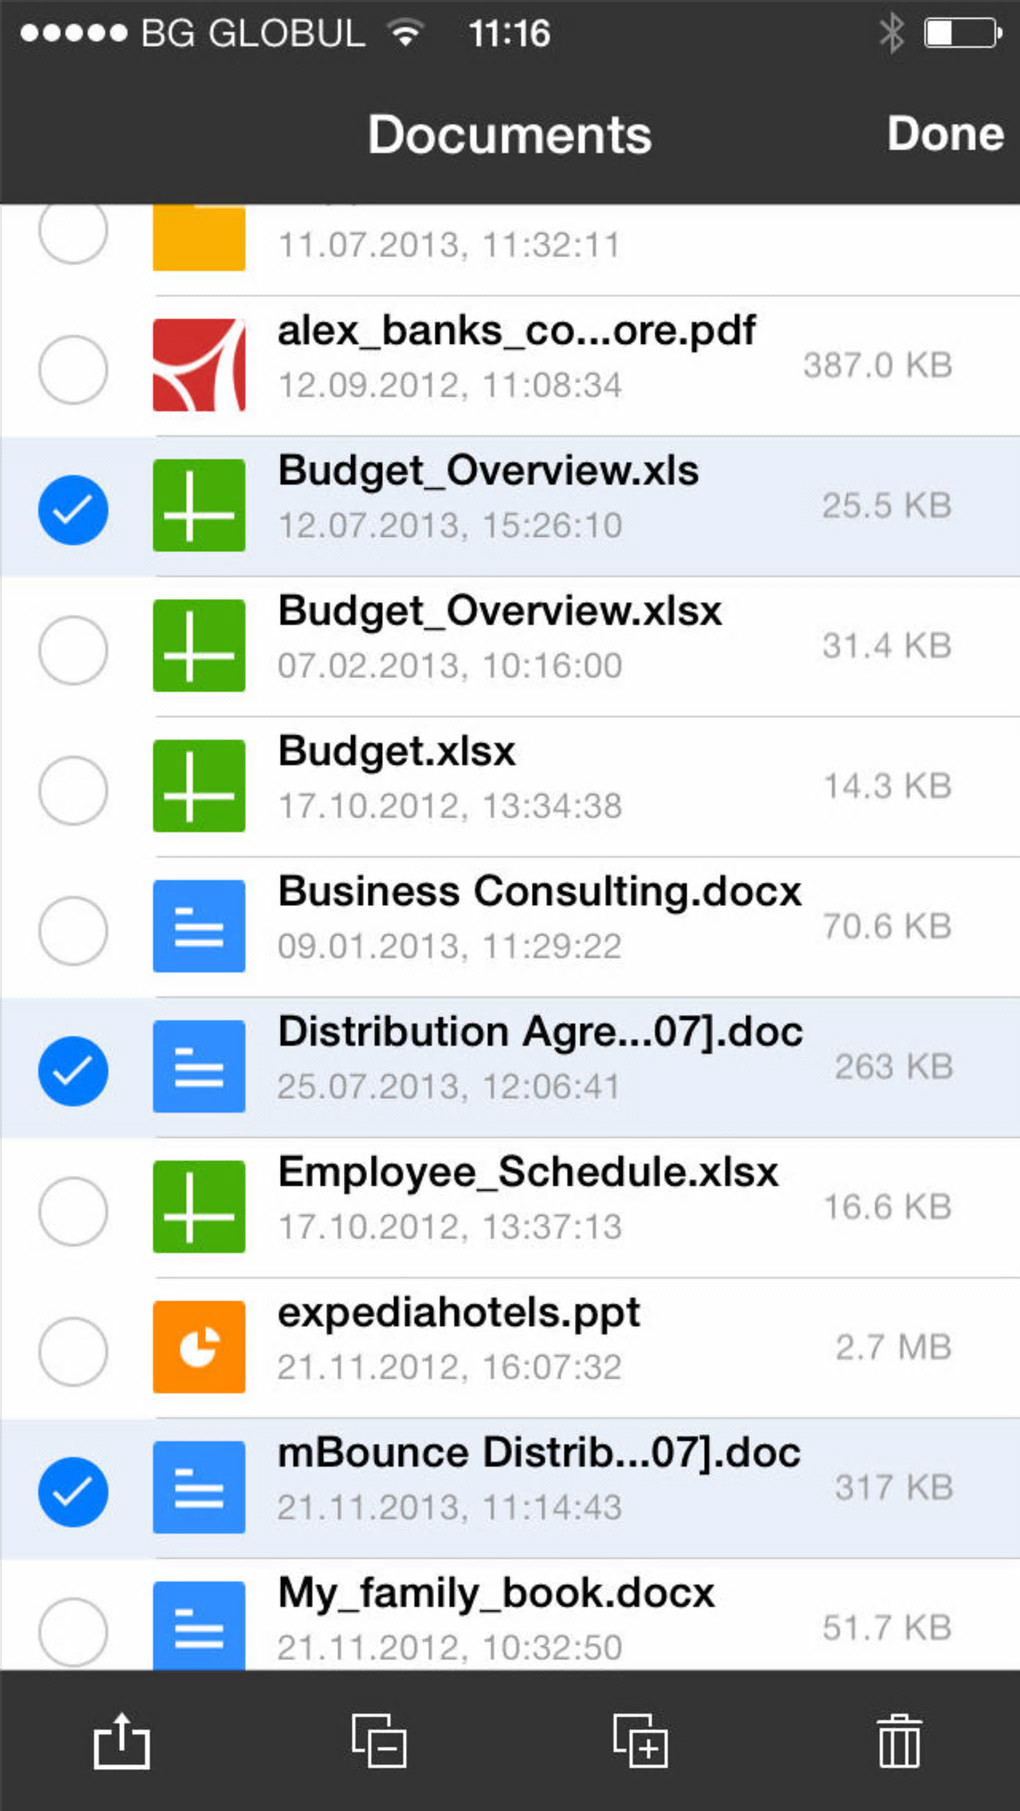The width and height of the screenshot is (1020, 1811).
Task: Tap the green spreadsheet icon for Budget.xlsx
Action: (x=199, y=786)
